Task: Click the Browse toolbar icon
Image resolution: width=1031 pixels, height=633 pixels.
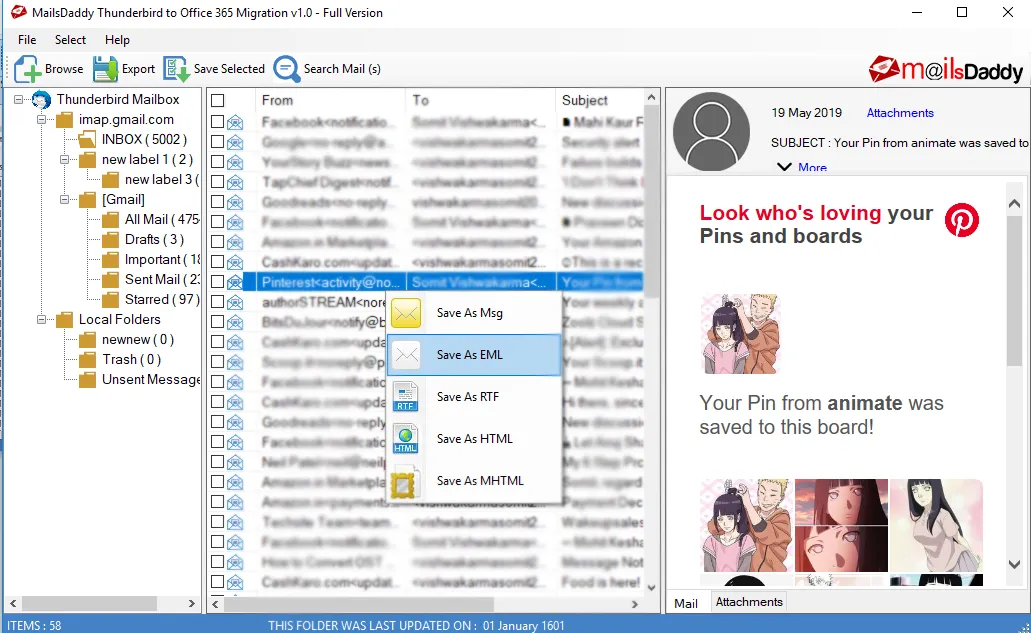Action: pyautogui.click(x=28, y=69)
